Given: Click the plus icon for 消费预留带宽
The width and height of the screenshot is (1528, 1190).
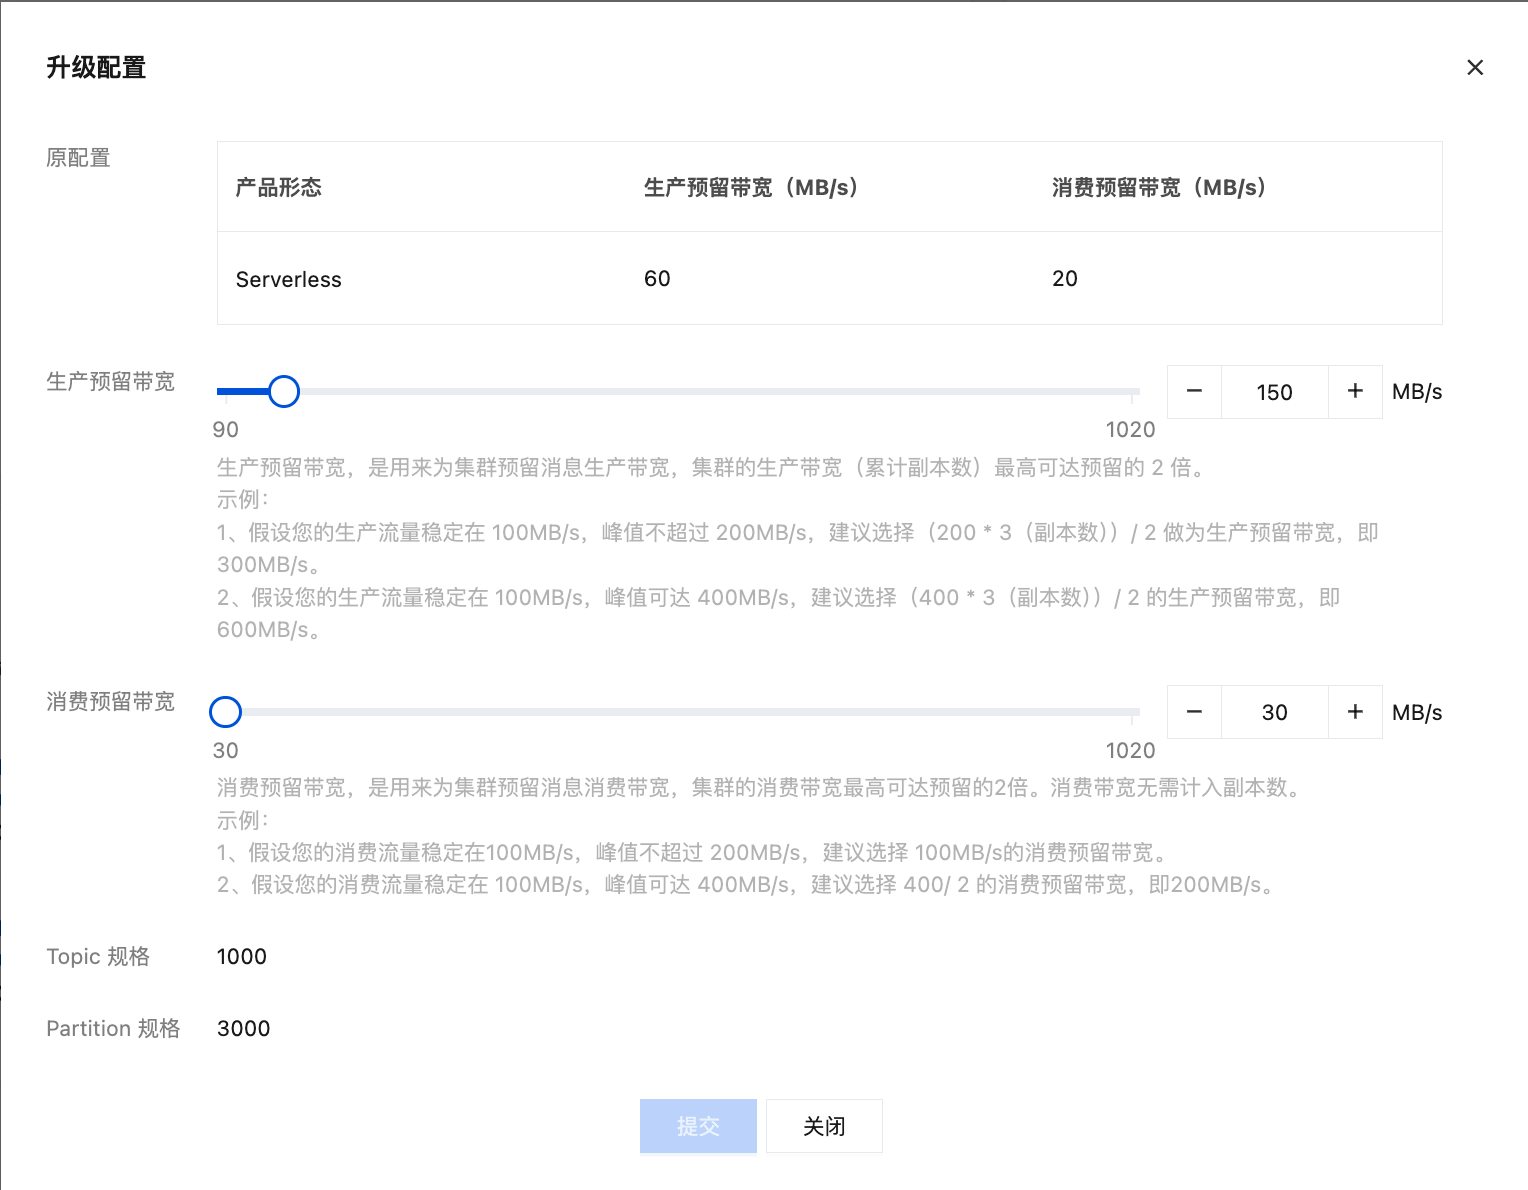Looking at the screenshot, I should click(1355, 711).
